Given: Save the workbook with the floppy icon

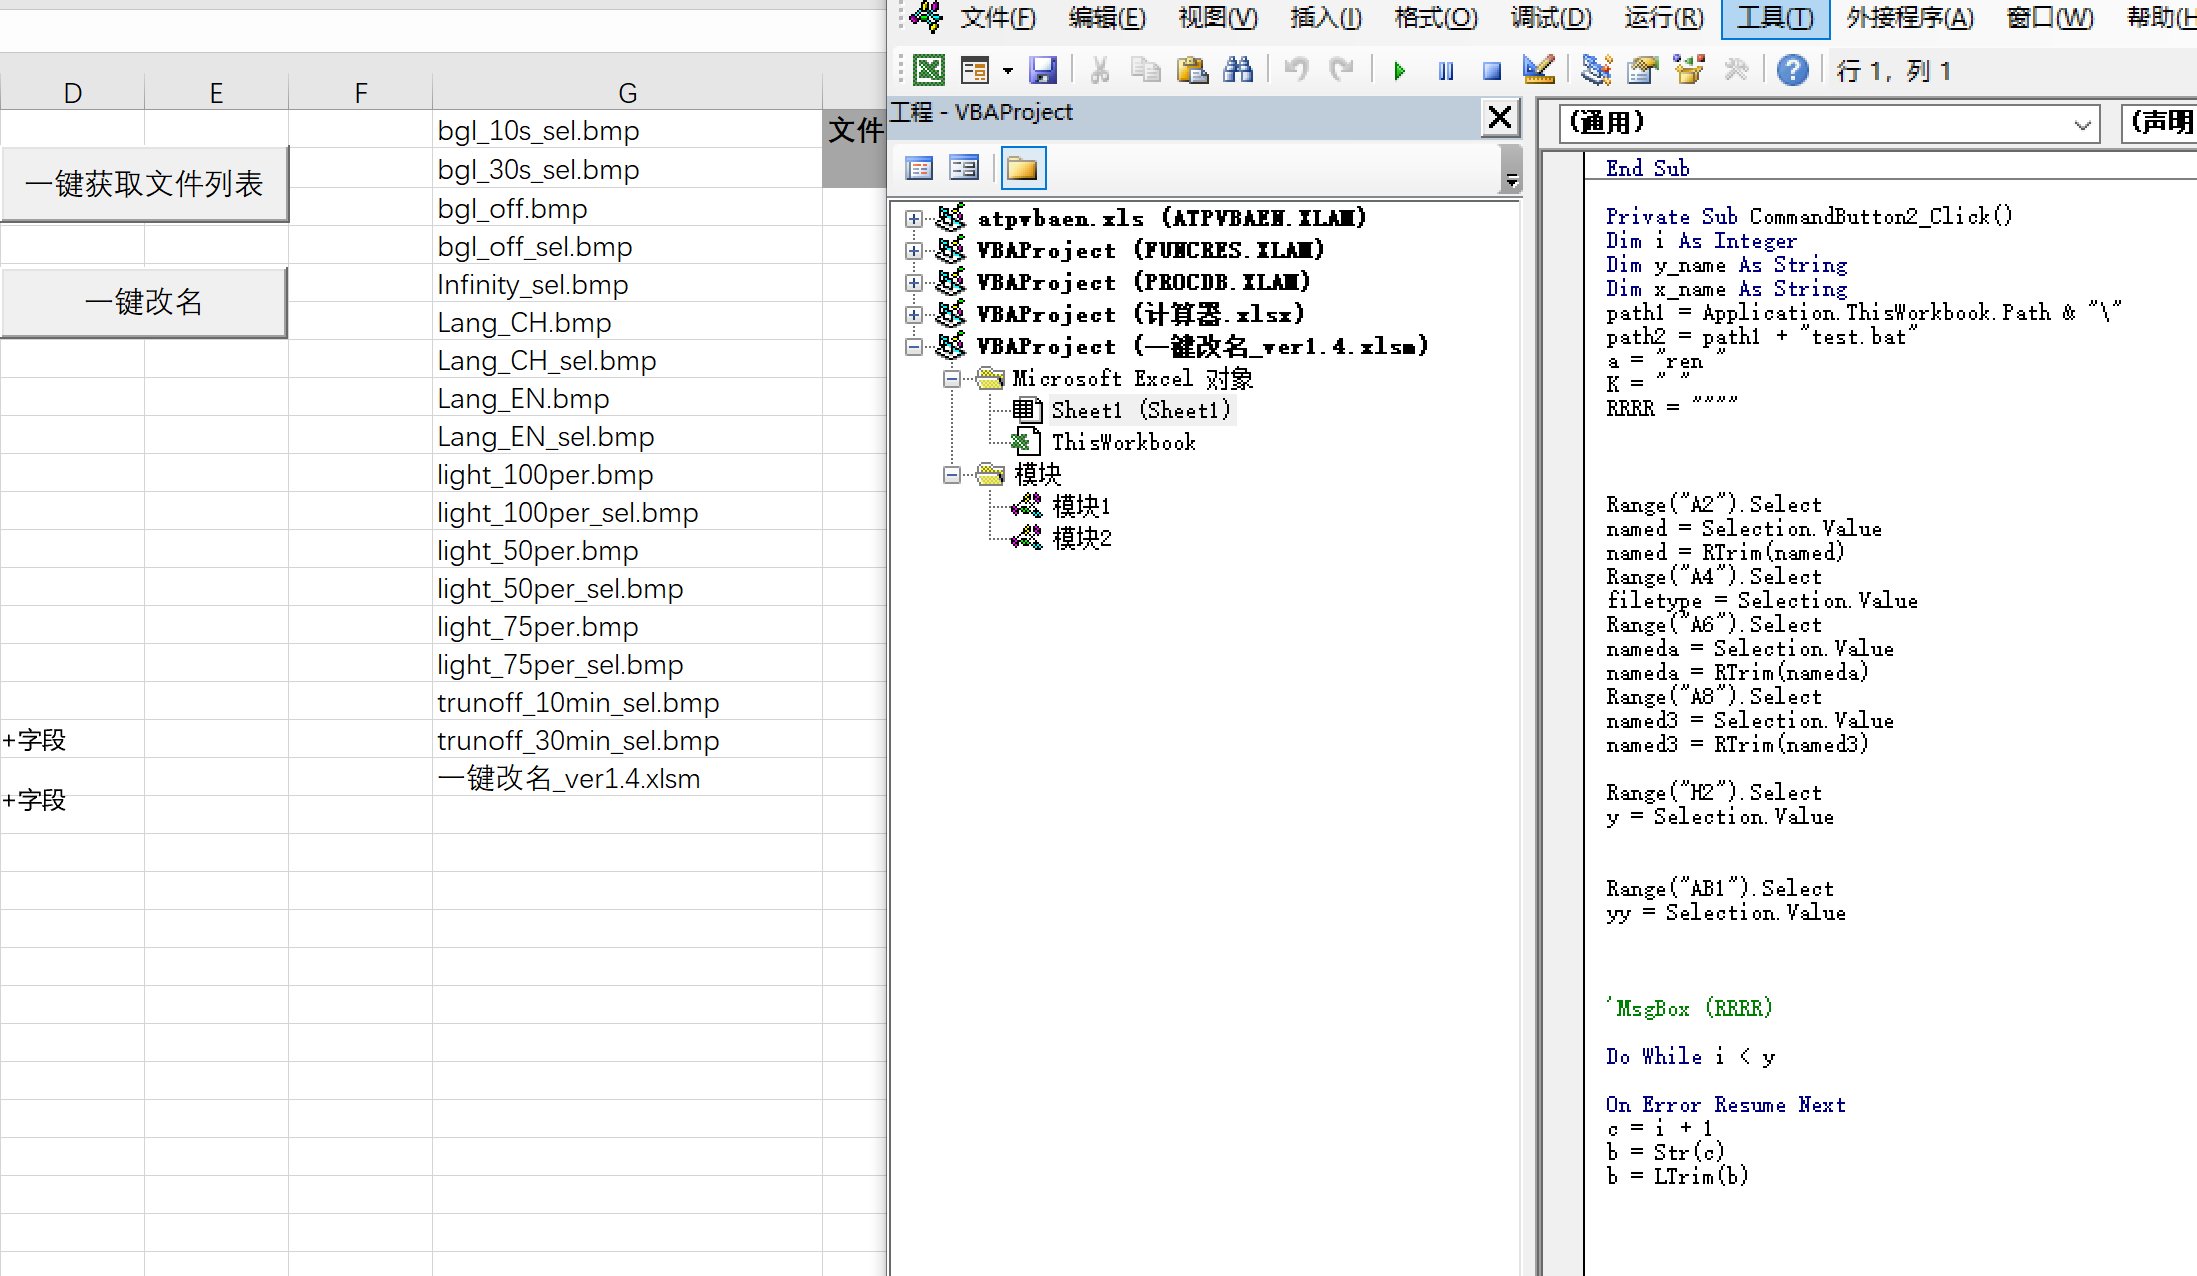Looking at the screenshot, I should coord(1043,70).
